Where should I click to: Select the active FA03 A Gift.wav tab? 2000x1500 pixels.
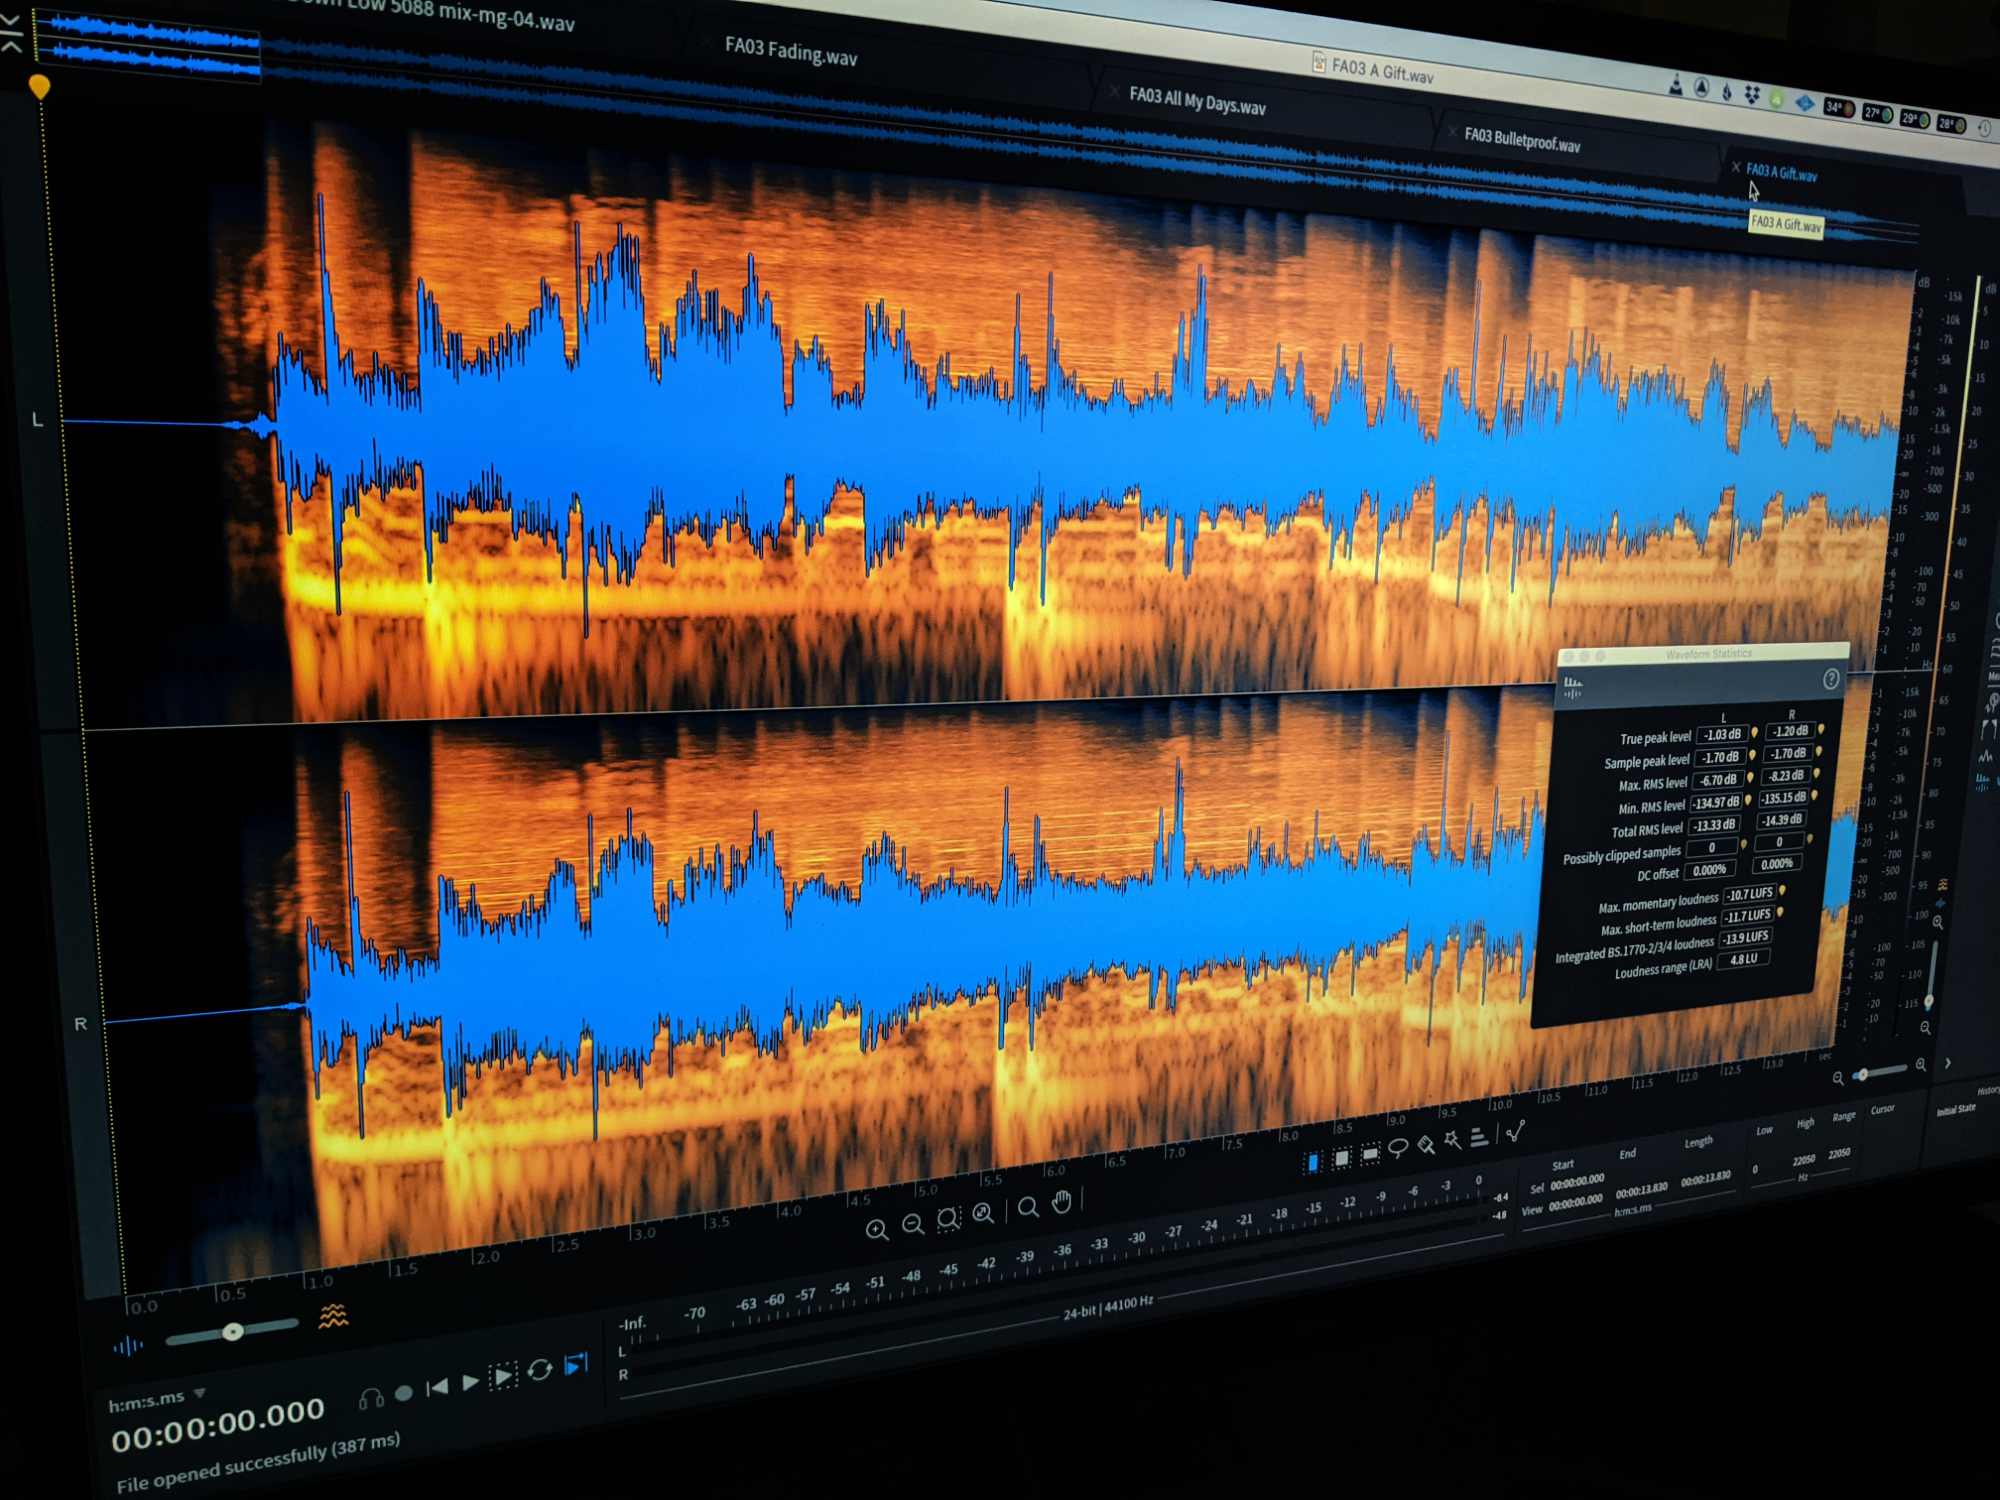1782,172
